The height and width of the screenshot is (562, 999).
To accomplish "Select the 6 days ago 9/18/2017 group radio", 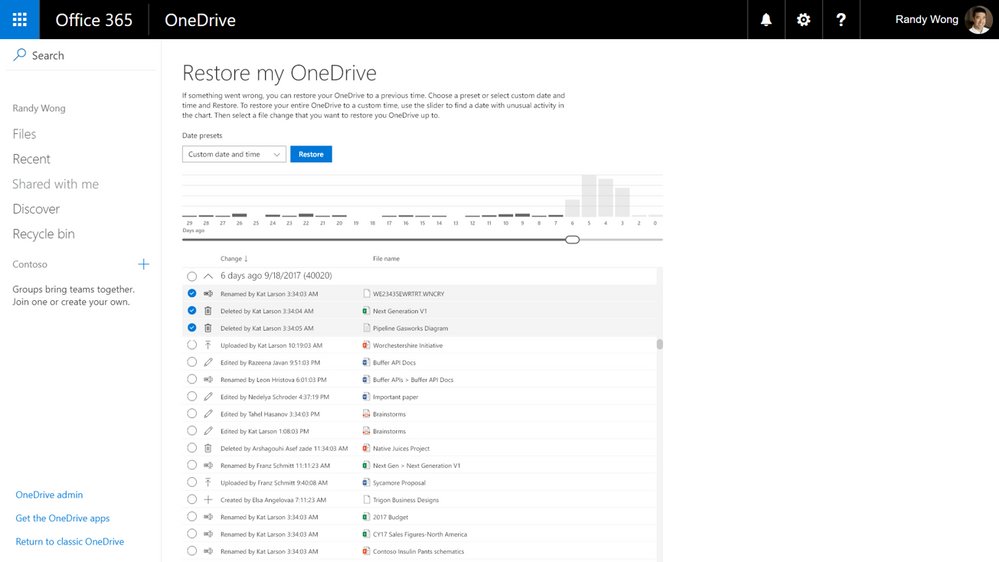I will pyautogui.click(x=192, y=277).
